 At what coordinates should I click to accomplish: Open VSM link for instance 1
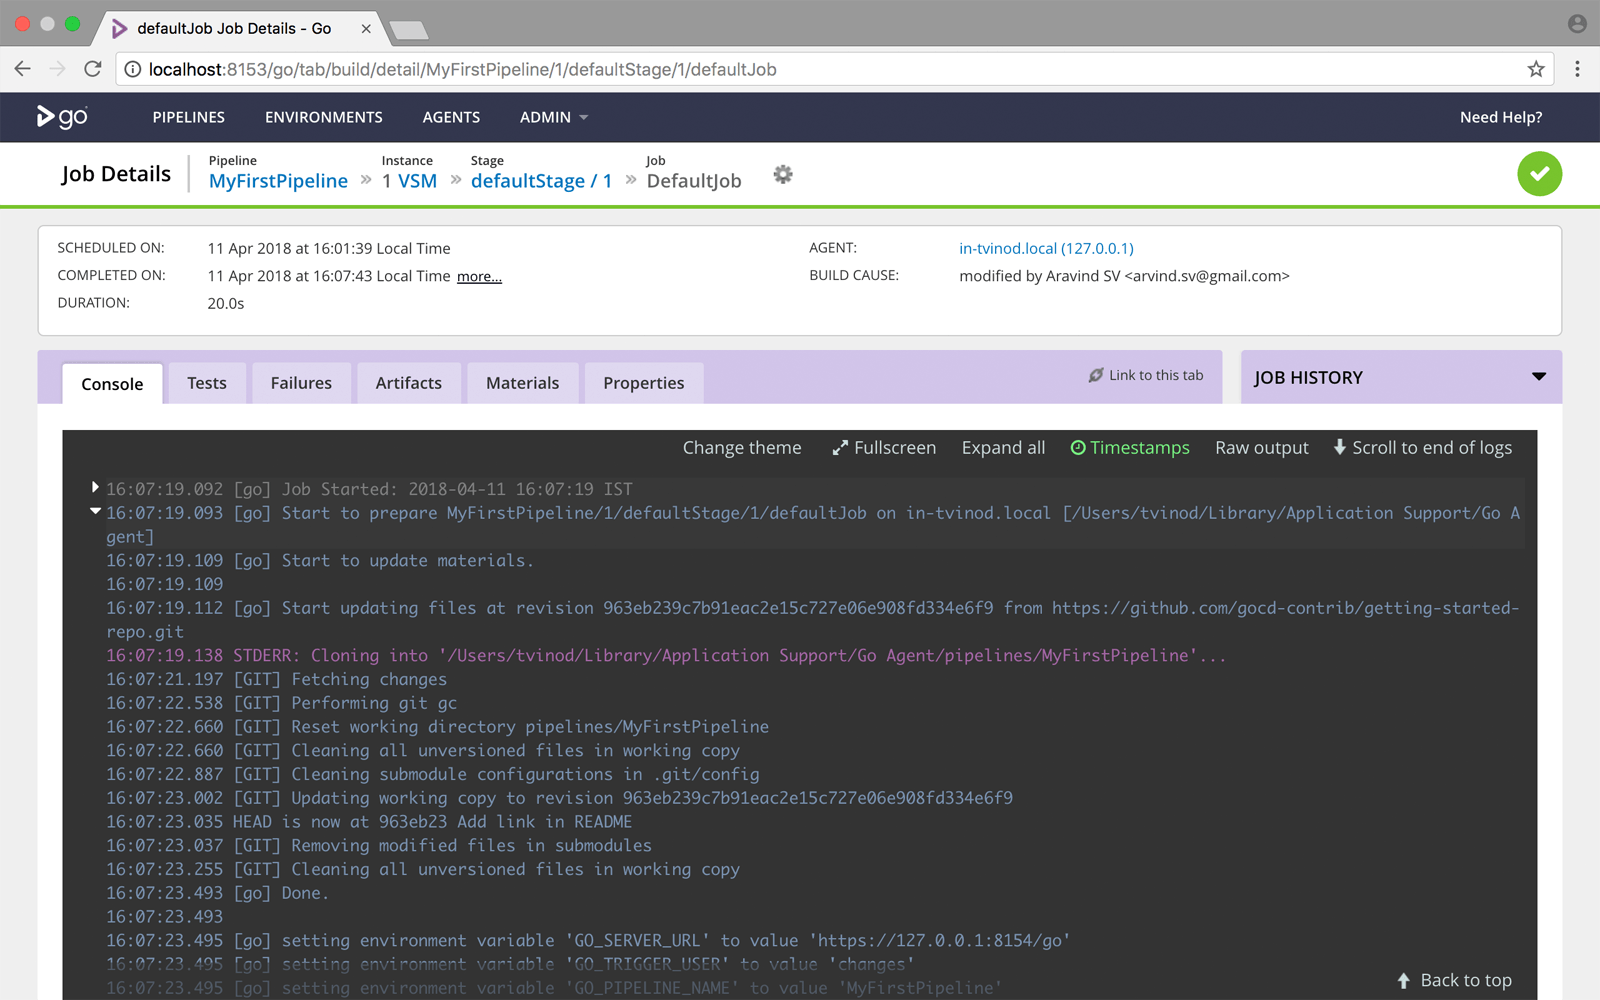click(x=417, y=181)
